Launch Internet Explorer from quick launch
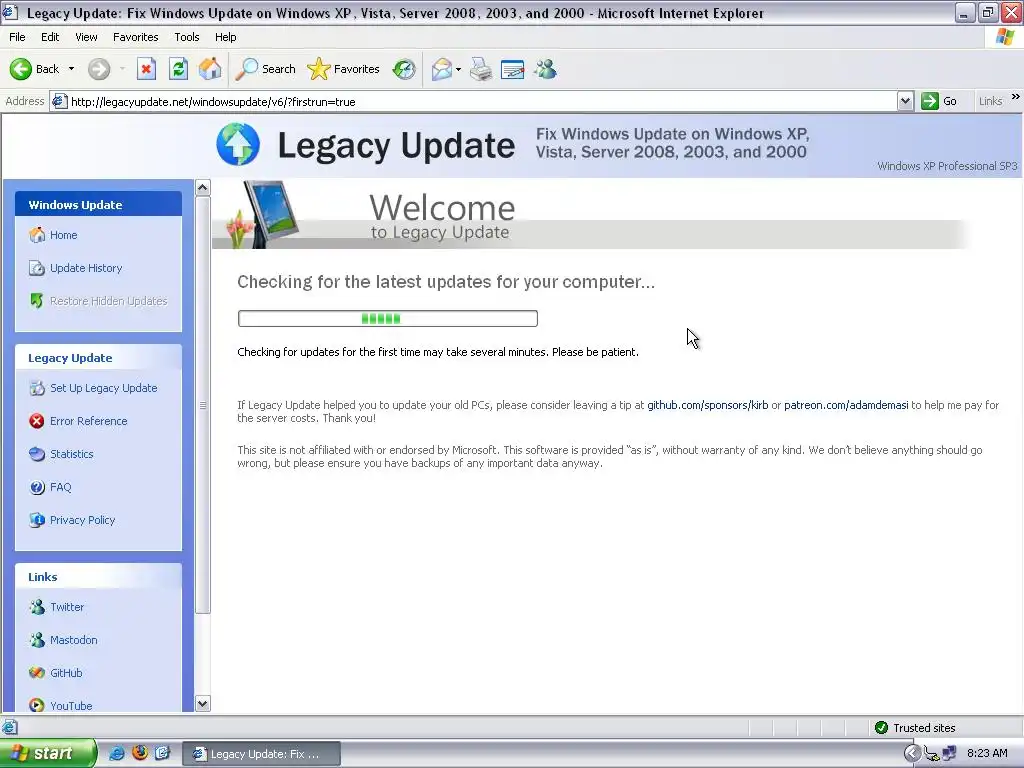Viewport: 1024px width, 768px height. tap(117, 753)
